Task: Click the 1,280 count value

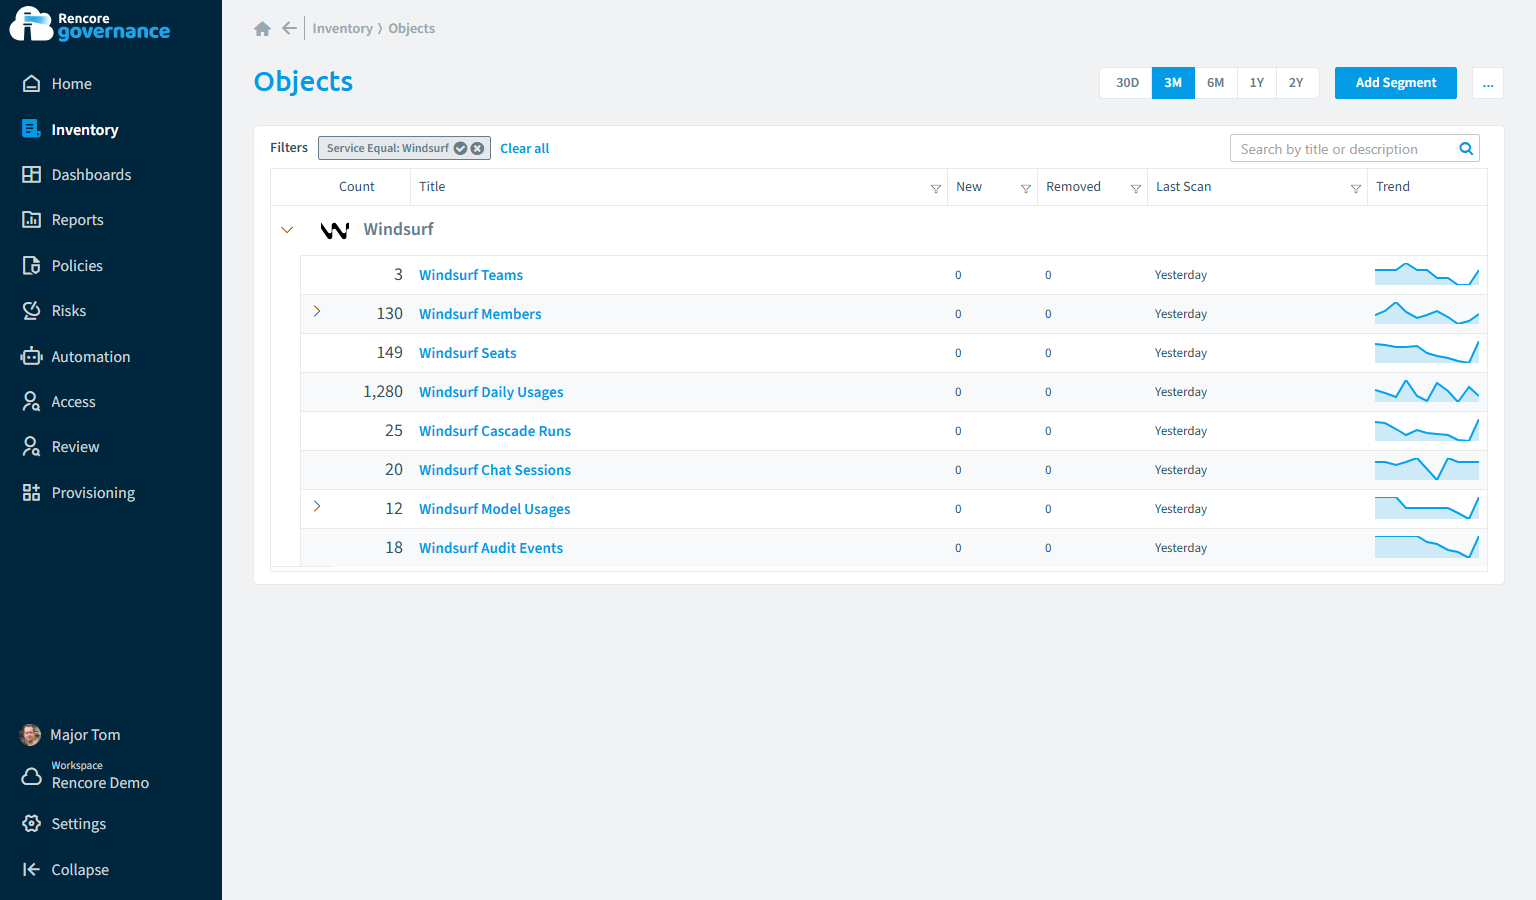Action: tap(383, 392)
